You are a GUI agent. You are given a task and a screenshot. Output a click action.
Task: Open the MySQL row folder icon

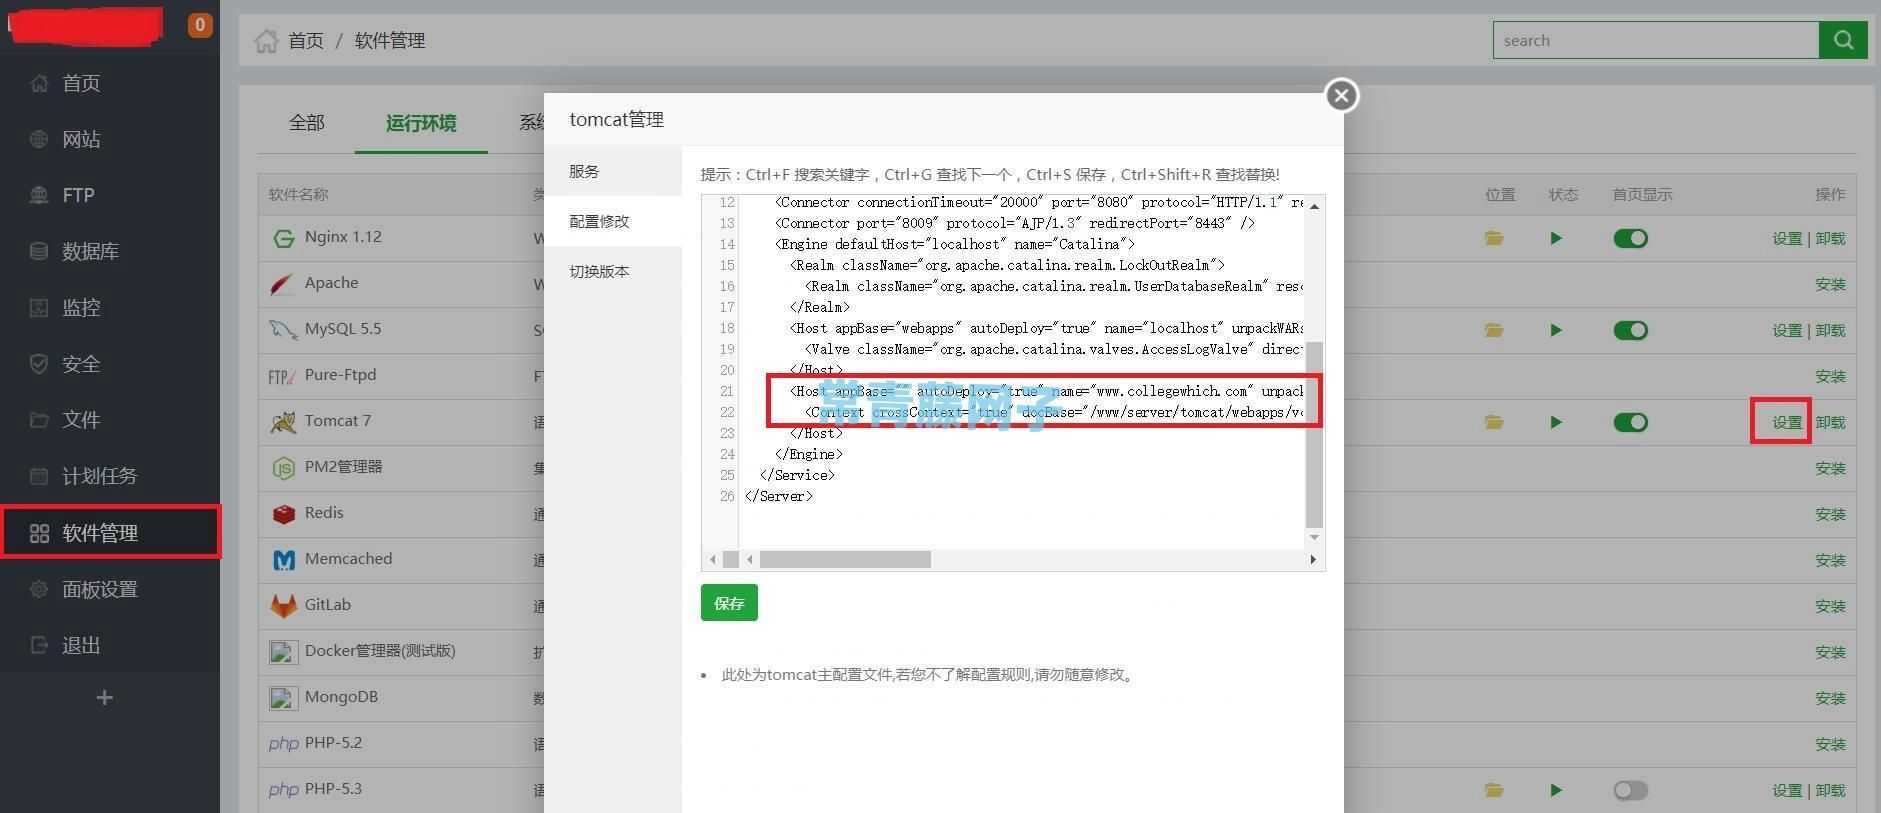(x=1494, y=330)
